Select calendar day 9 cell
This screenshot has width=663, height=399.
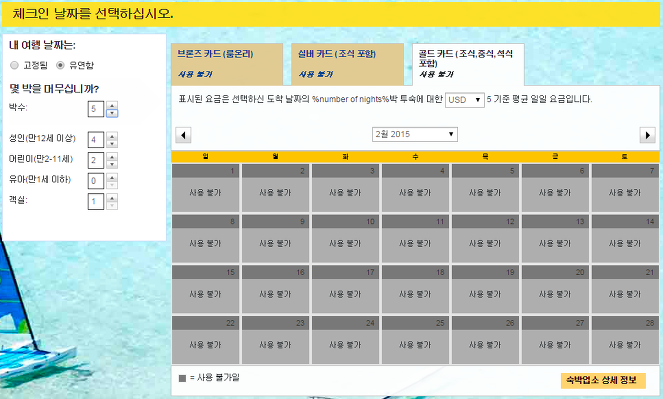tap(275, 239)
